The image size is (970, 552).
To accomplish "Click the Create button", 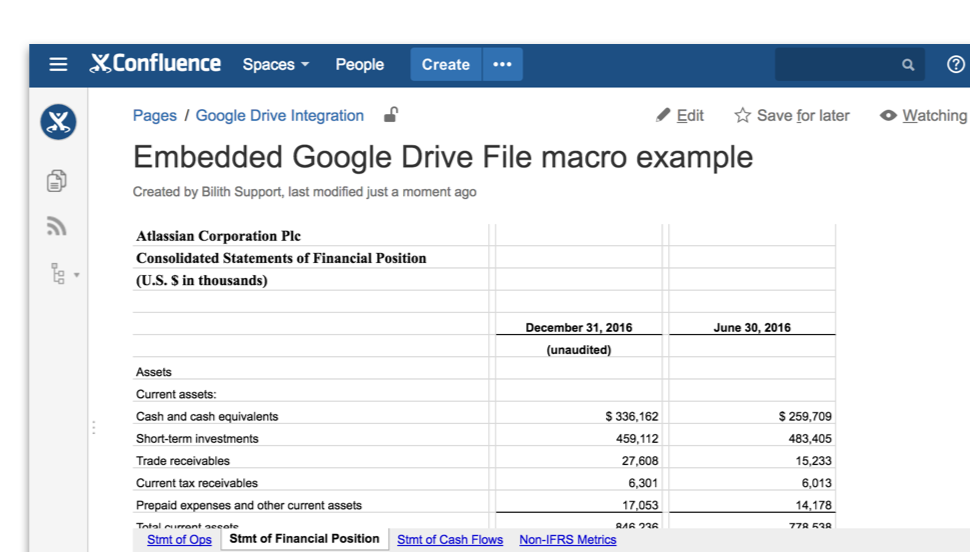I will tap(445, 64).
